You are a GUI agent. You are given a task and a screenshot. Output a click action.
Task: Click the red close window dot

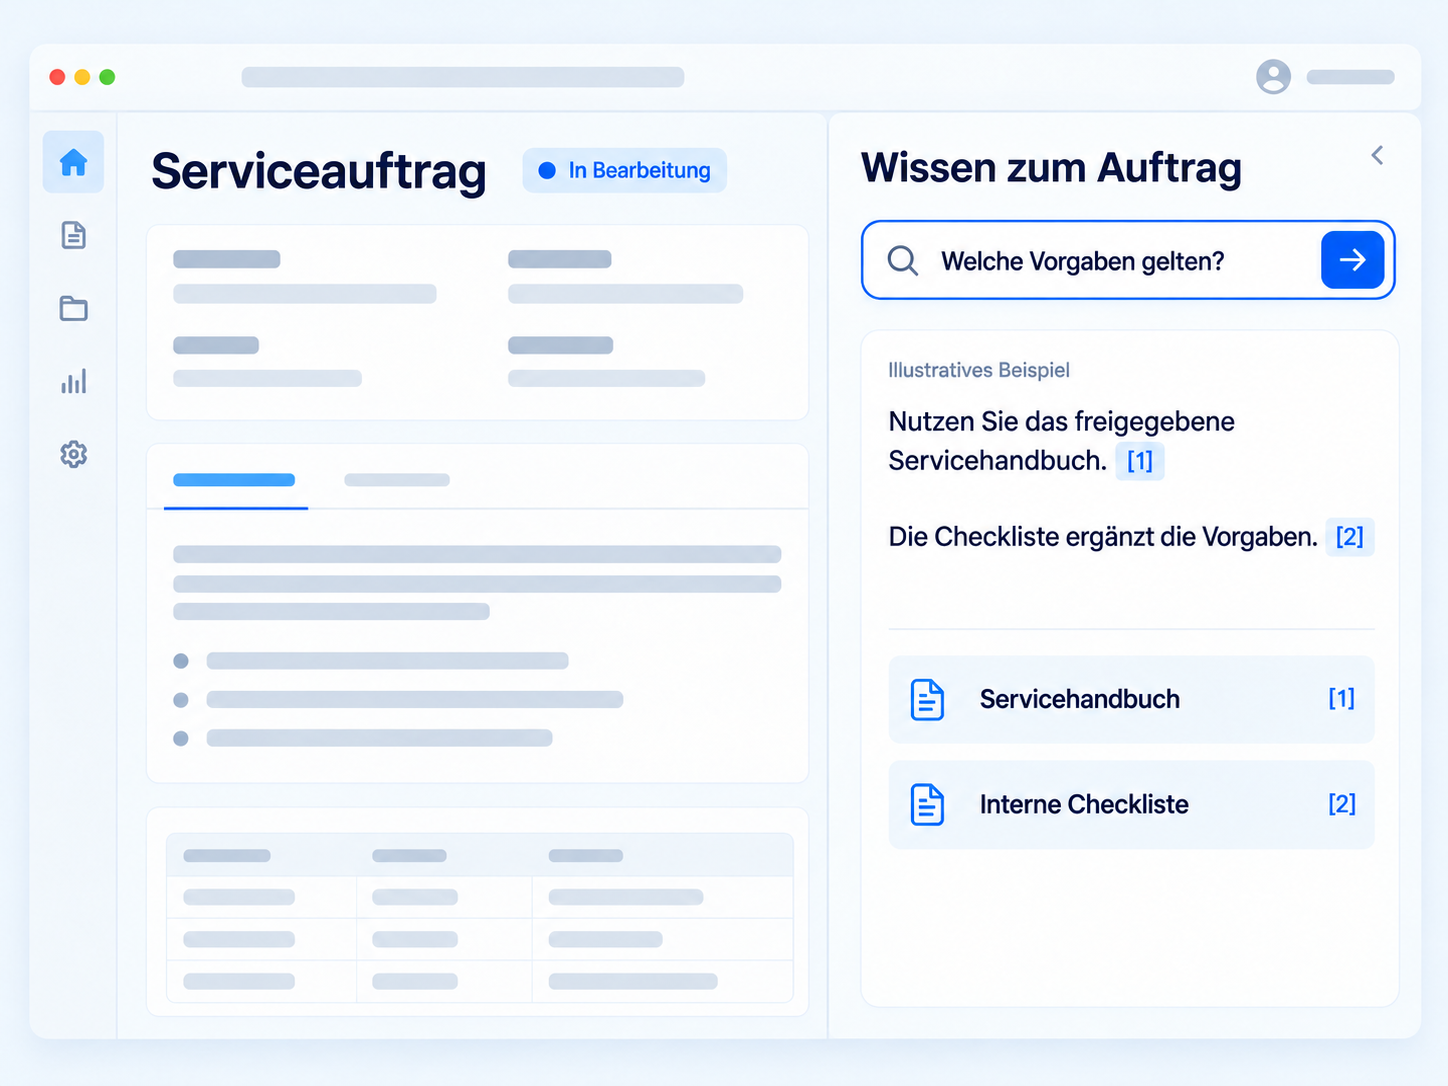58,77
